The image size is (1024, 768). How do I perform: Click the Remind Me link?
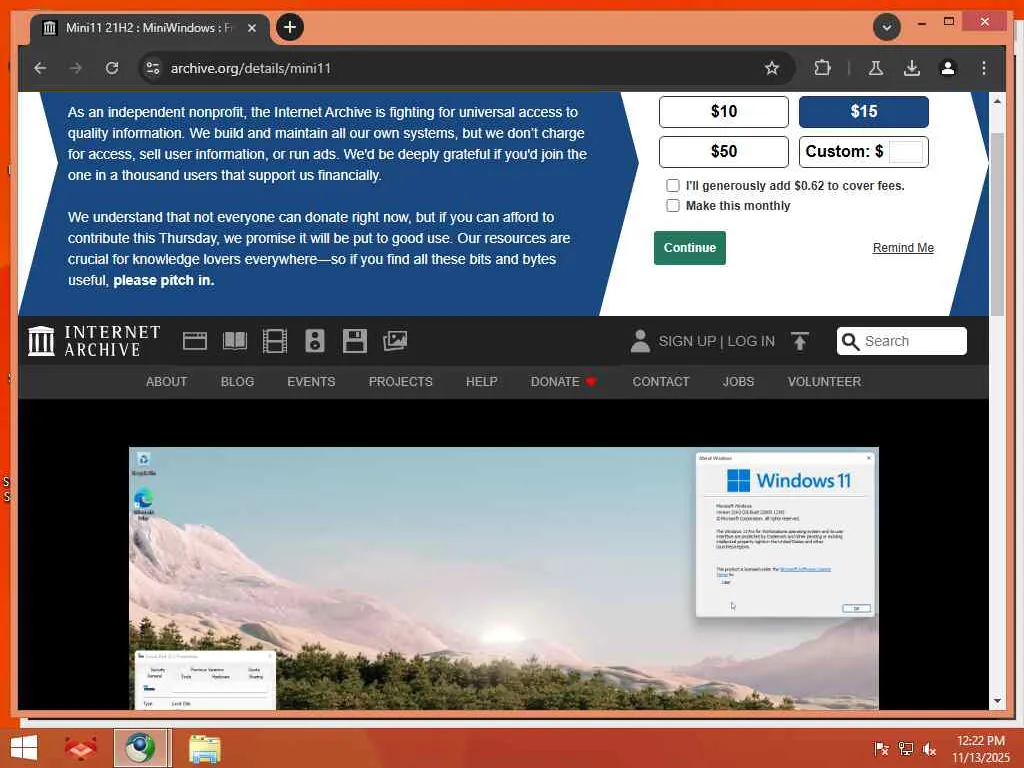pos(903,248)
